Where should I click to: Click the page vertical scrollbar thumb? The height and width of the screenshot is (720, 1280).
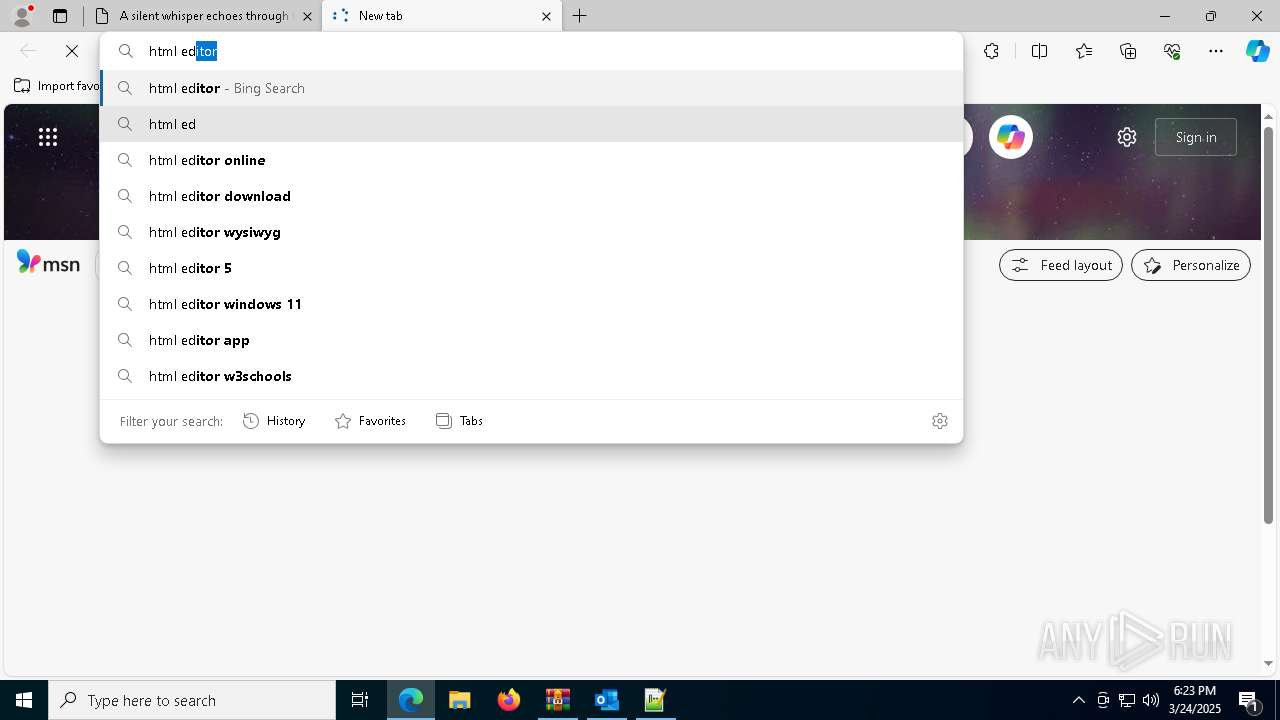[1268, 324]
